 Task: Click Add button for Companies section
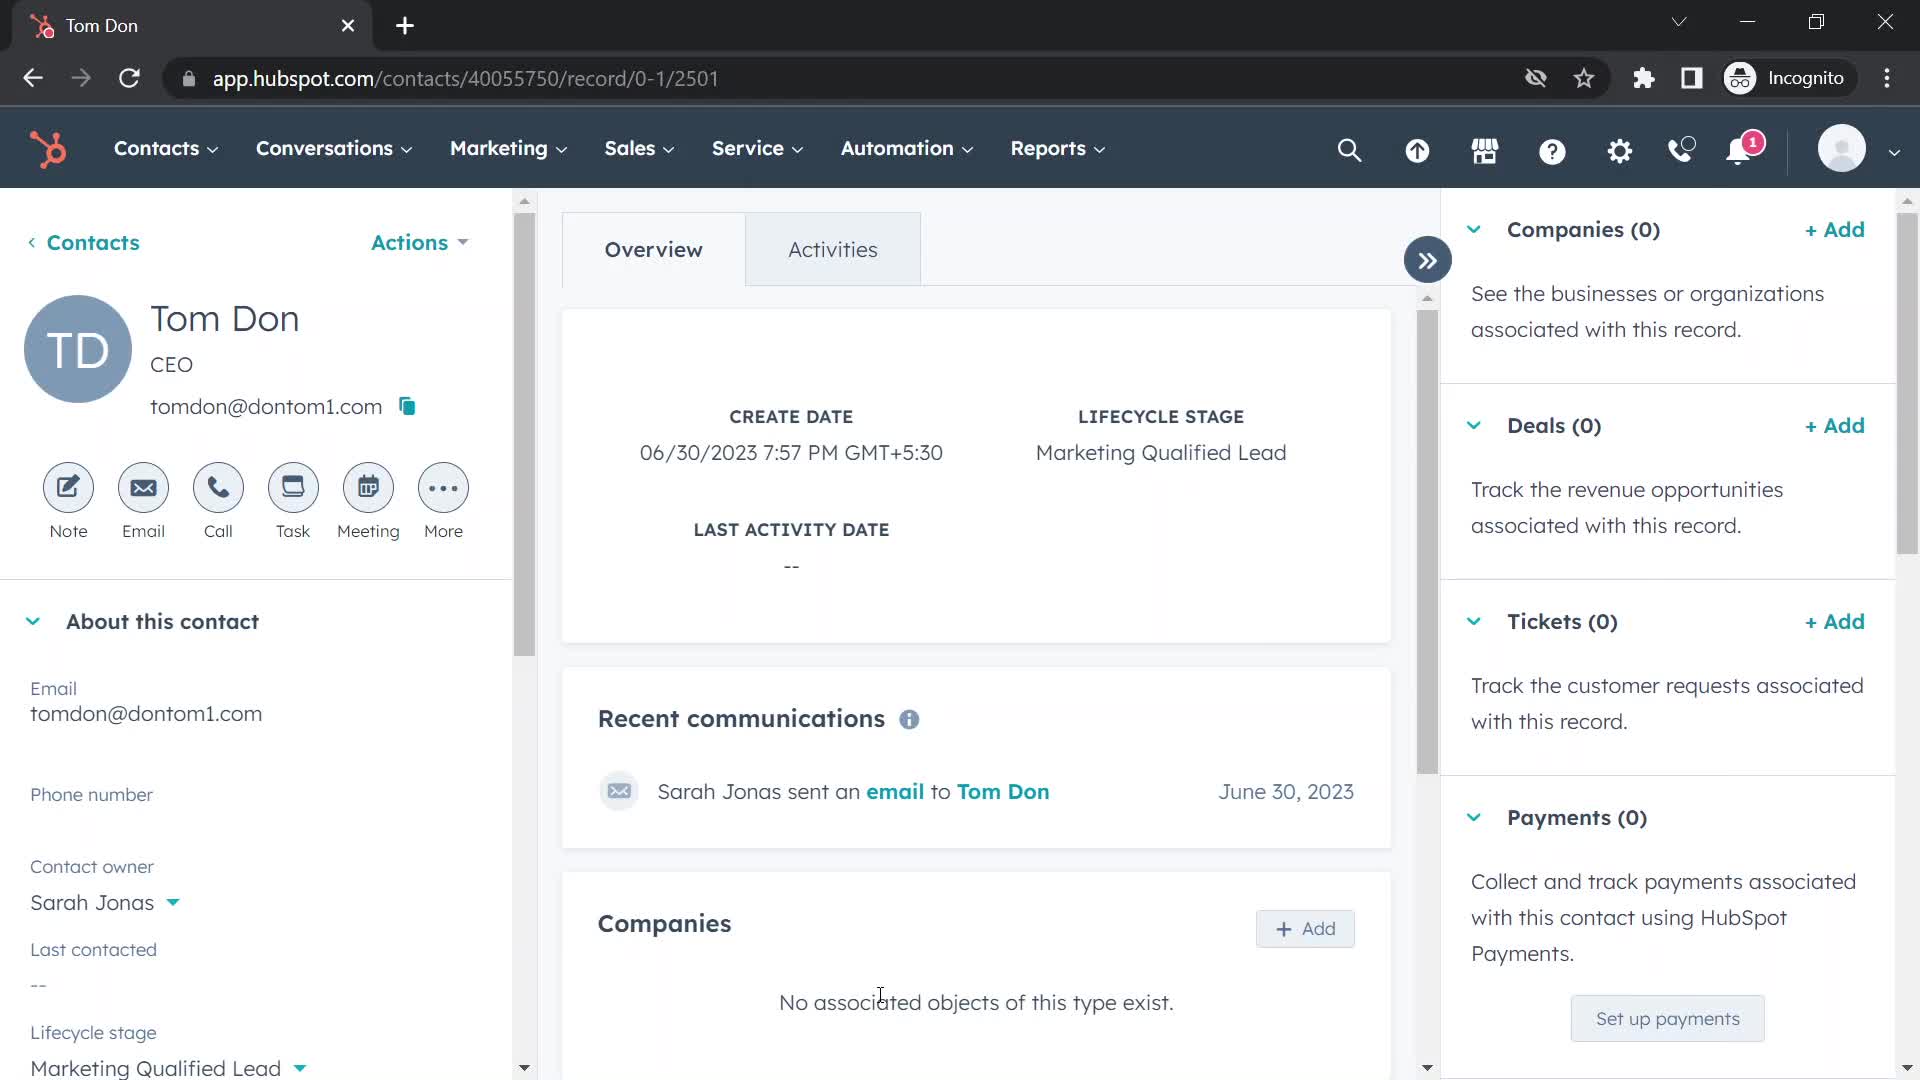point(1305,927)
